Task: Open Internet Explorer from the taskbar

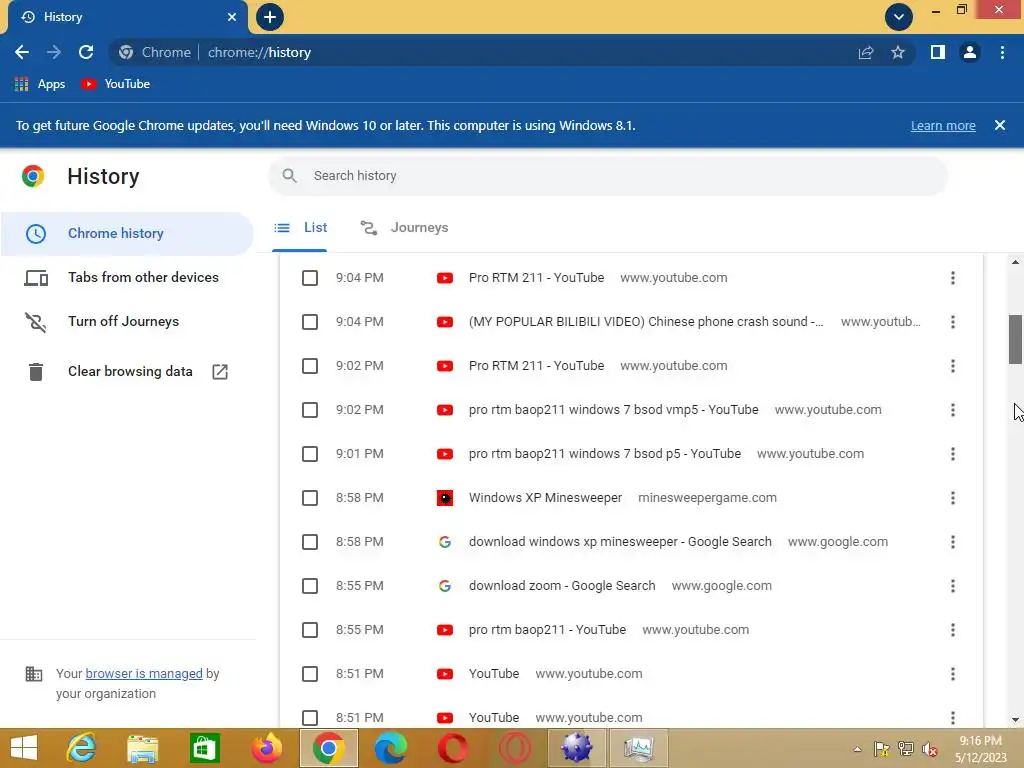Action: (82, 748)
